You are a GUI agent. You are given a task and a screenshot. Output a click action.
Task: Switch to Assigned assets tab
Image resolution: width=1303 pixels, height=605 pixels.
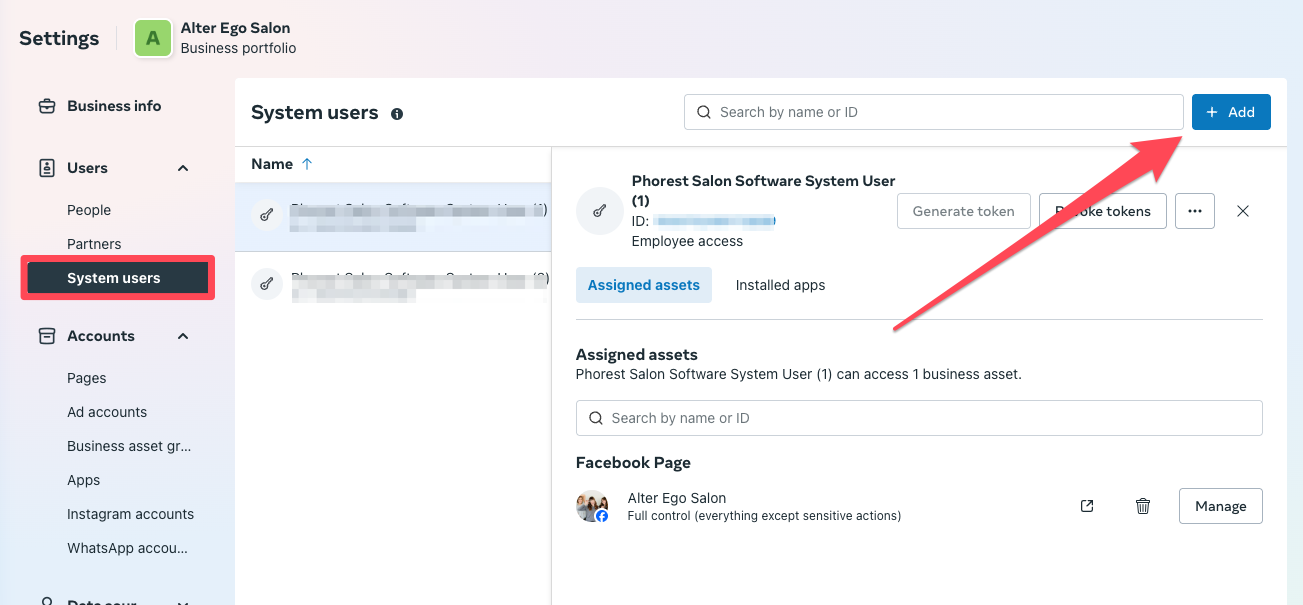644,285
